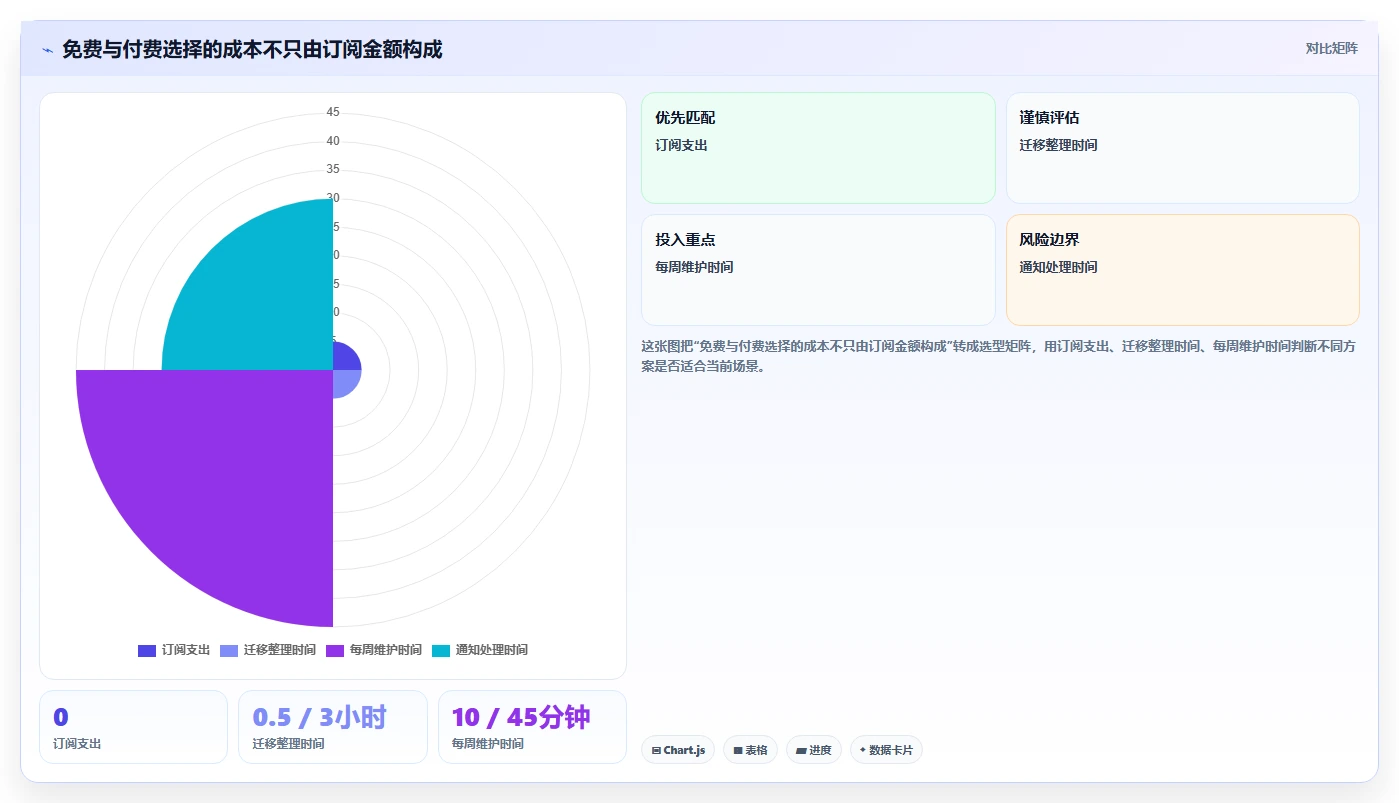This screenshot has height=803, width=1399.
Task: Click the axis tick label 40
Action: 333,141
